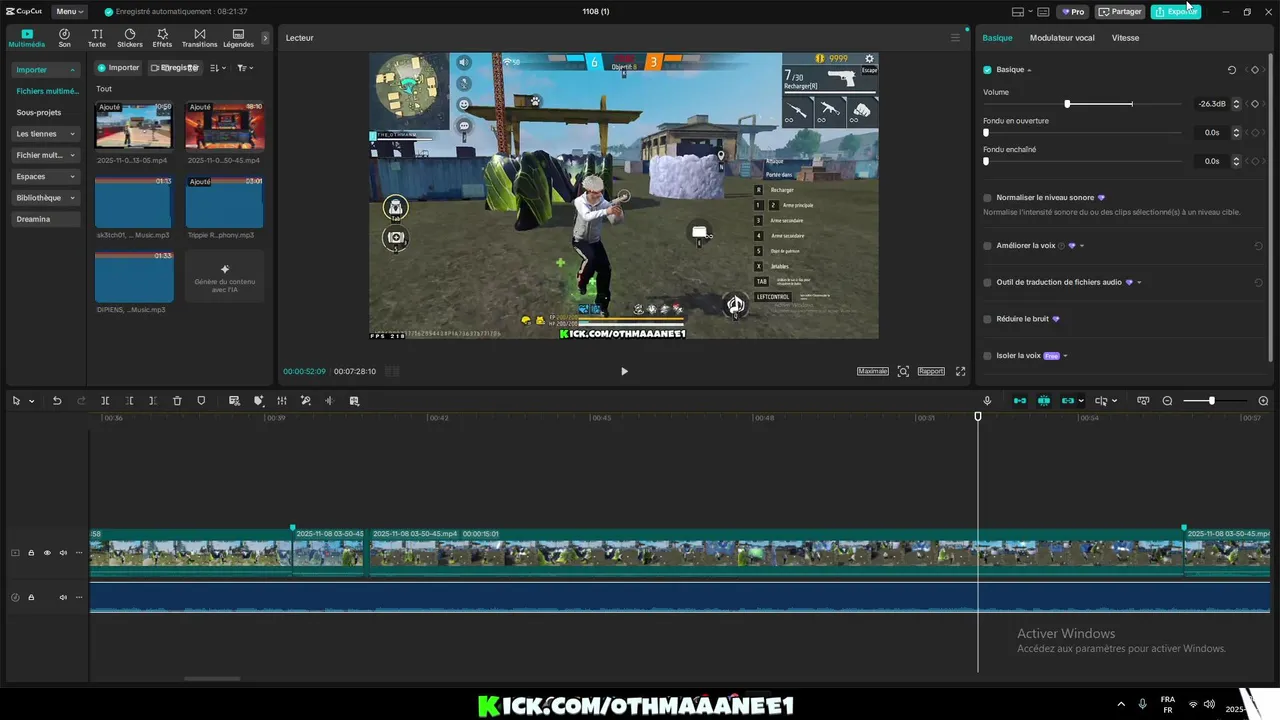Enable Normaliser le niveau sonore

[x=987, y=198]
